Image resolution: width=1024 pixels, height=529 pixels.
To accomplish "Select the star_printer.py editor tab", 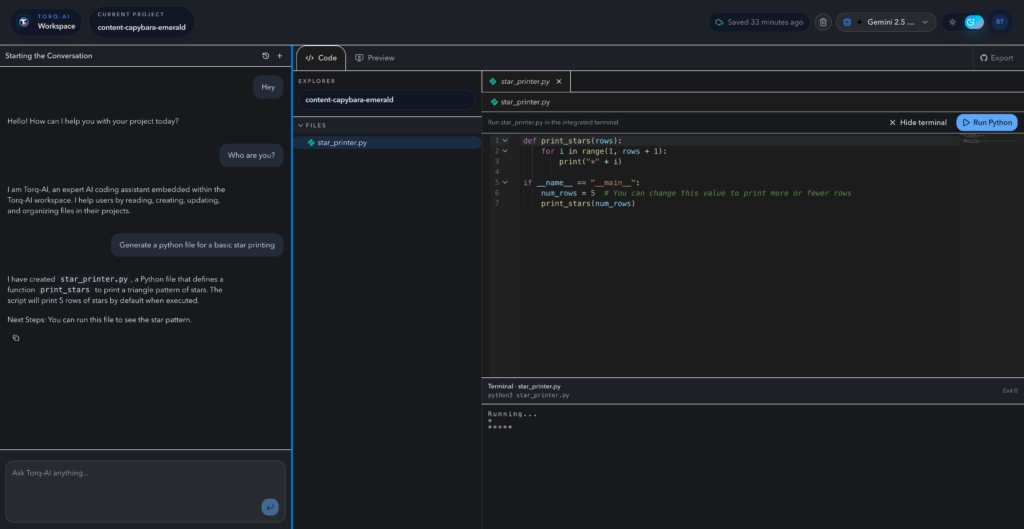I will pyautogui.click(x=526, y=82).
